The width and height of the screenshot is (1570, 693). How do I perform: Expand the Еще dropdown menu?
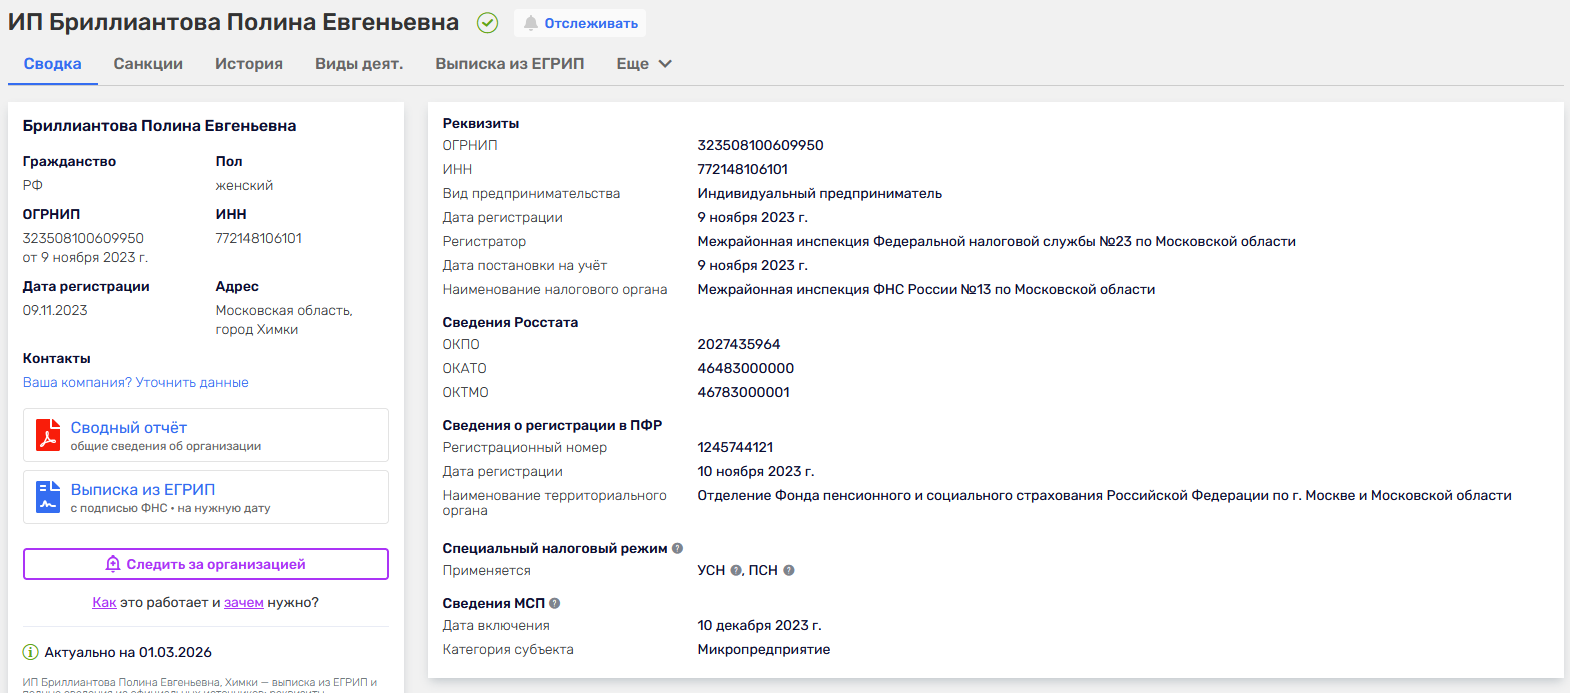pyautogui.click(x=643, y=64)
